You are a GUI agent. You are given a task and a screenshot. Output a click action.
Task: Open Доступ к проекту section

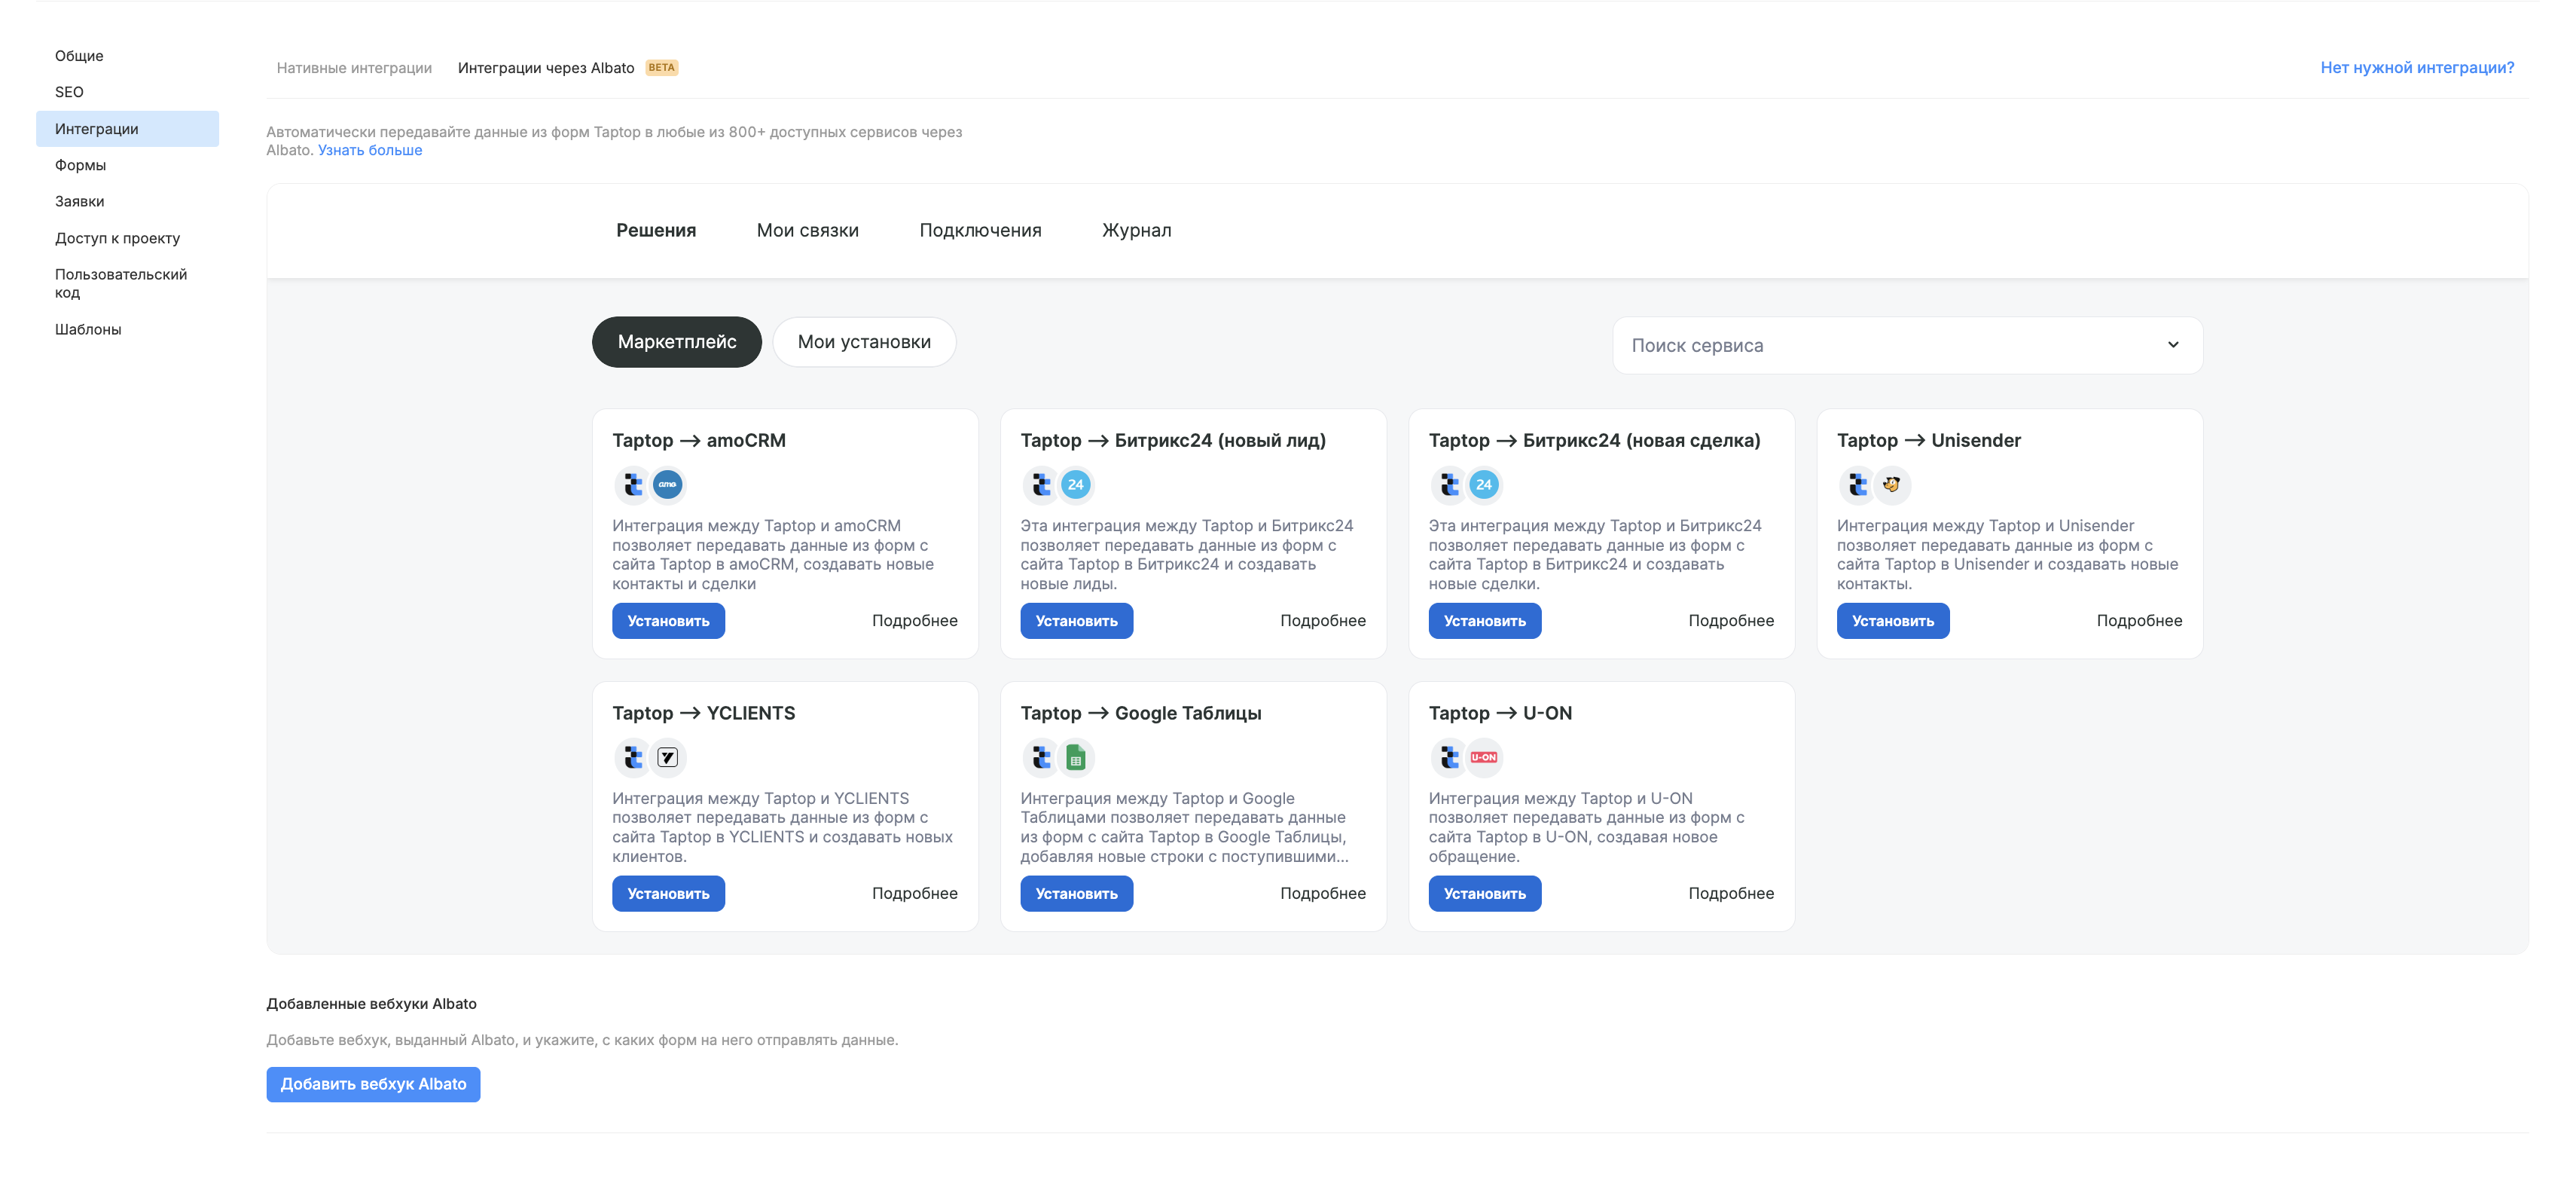pos(127,238)
